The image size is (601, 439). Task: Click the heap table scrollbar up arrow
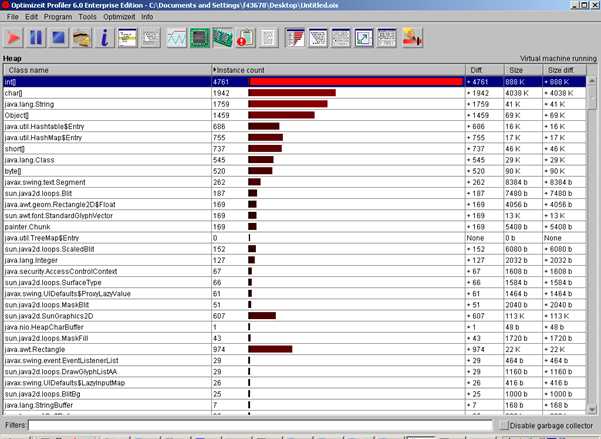(x=592, y=81)
